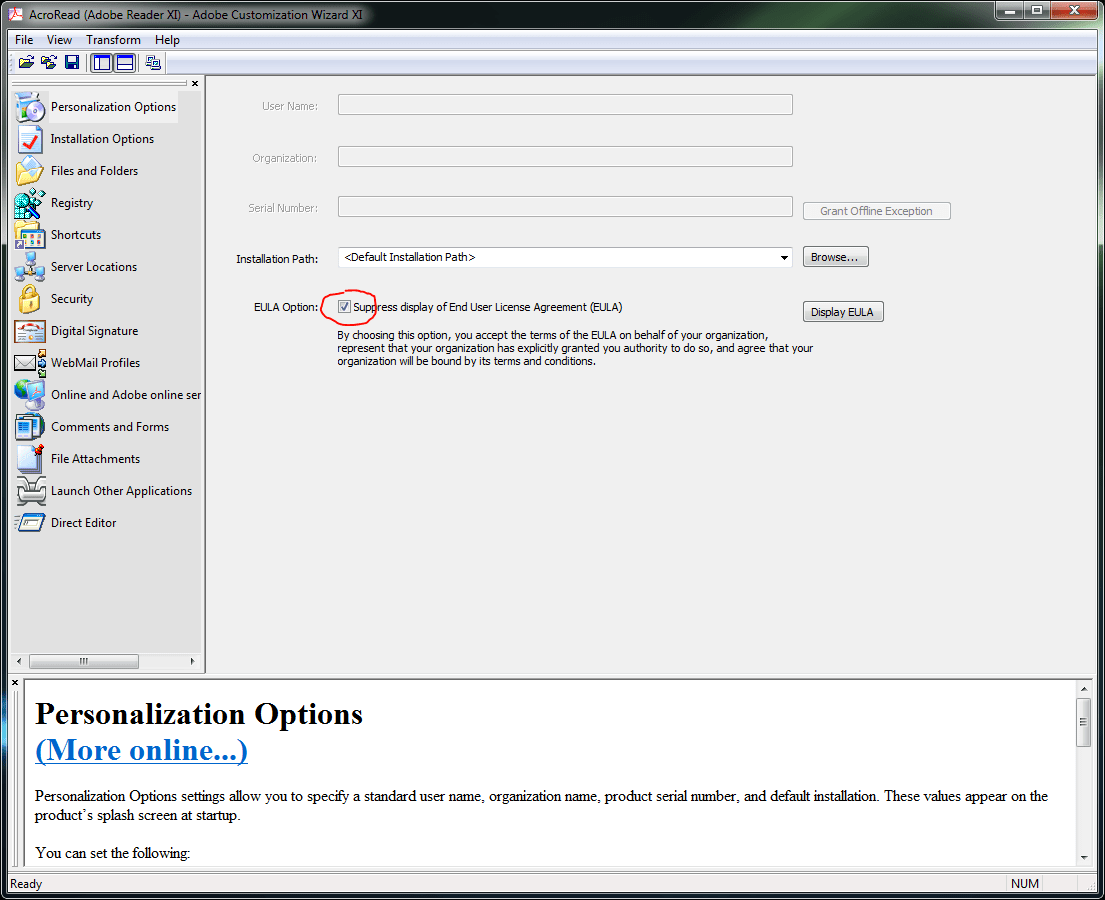Screen dimensions: 1105x900
Task: Open the Security settings panel
Action: coord(71,298)
